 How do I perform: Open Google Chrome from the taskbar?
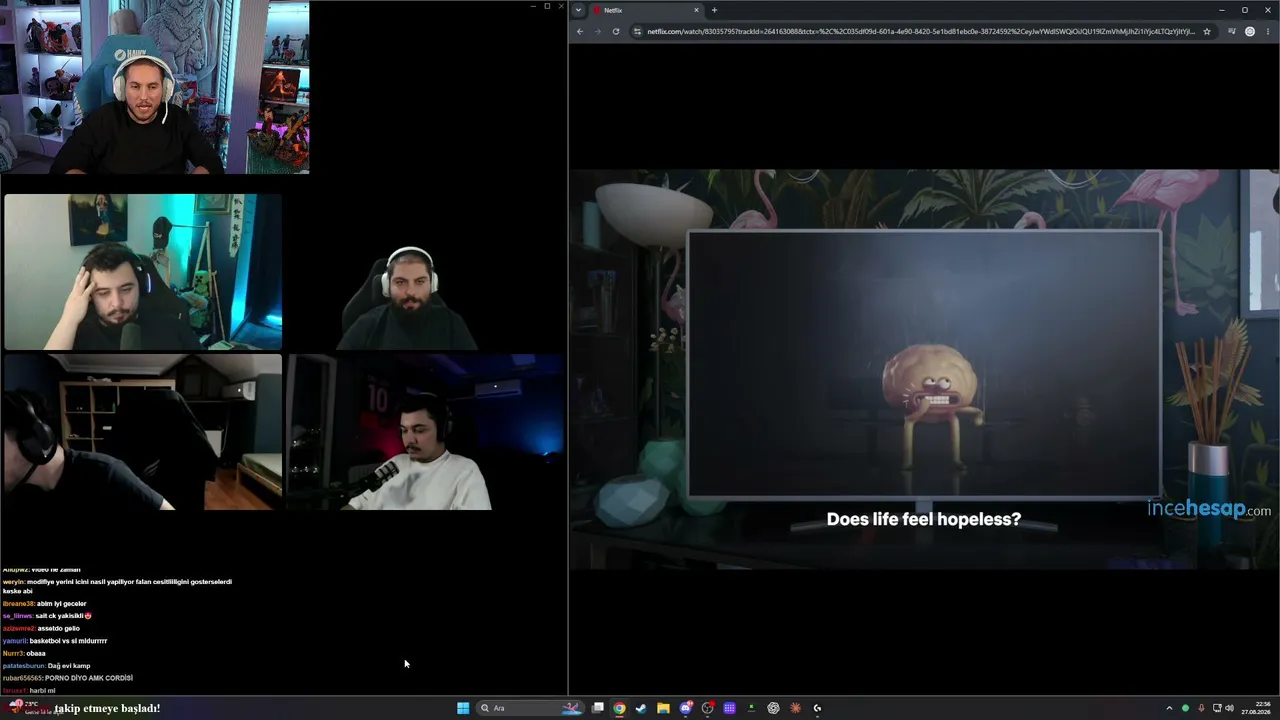coord(620,708)
